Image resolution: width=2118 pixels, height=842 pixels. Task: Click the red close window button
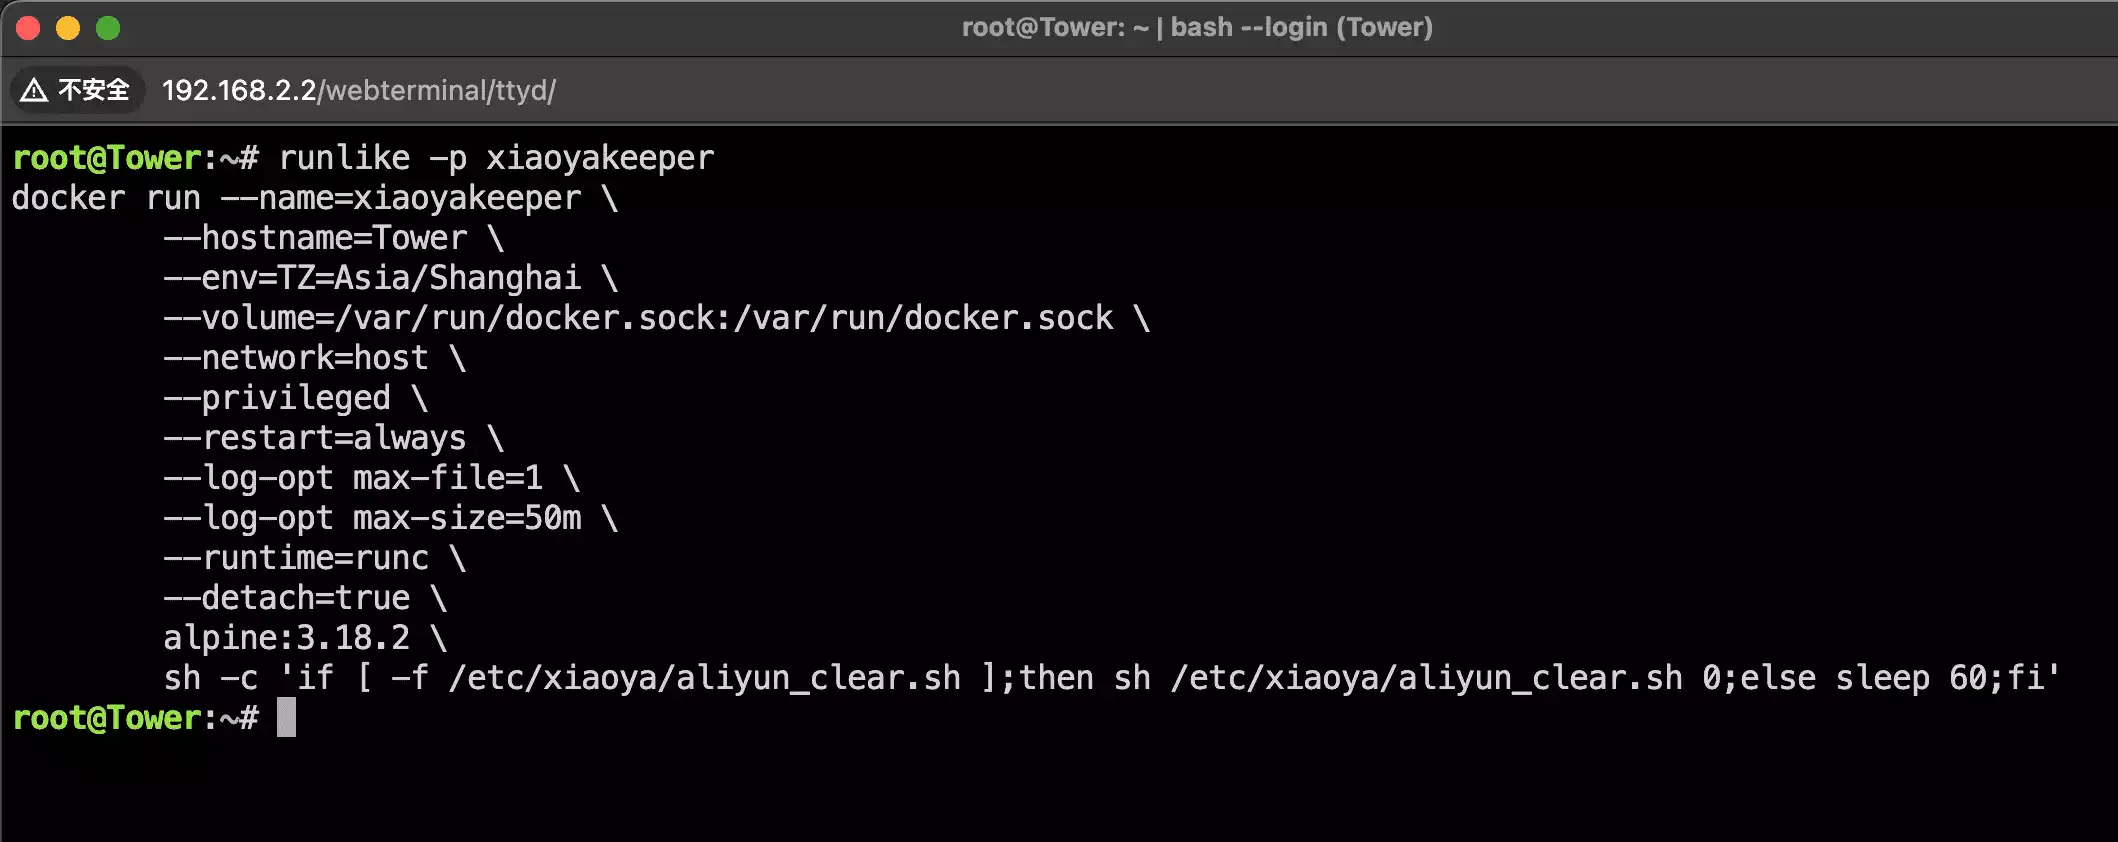(28, 28)
